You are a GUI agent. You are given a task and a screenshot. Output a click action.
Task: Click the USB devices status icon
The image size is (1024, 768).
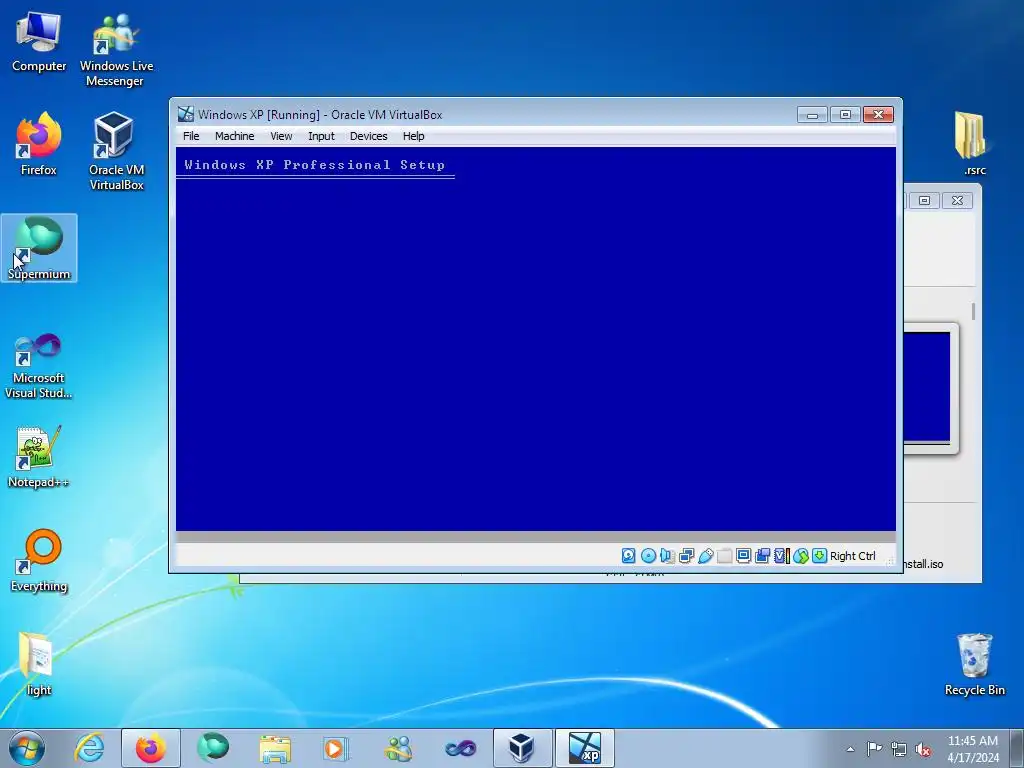pos(705,556)
